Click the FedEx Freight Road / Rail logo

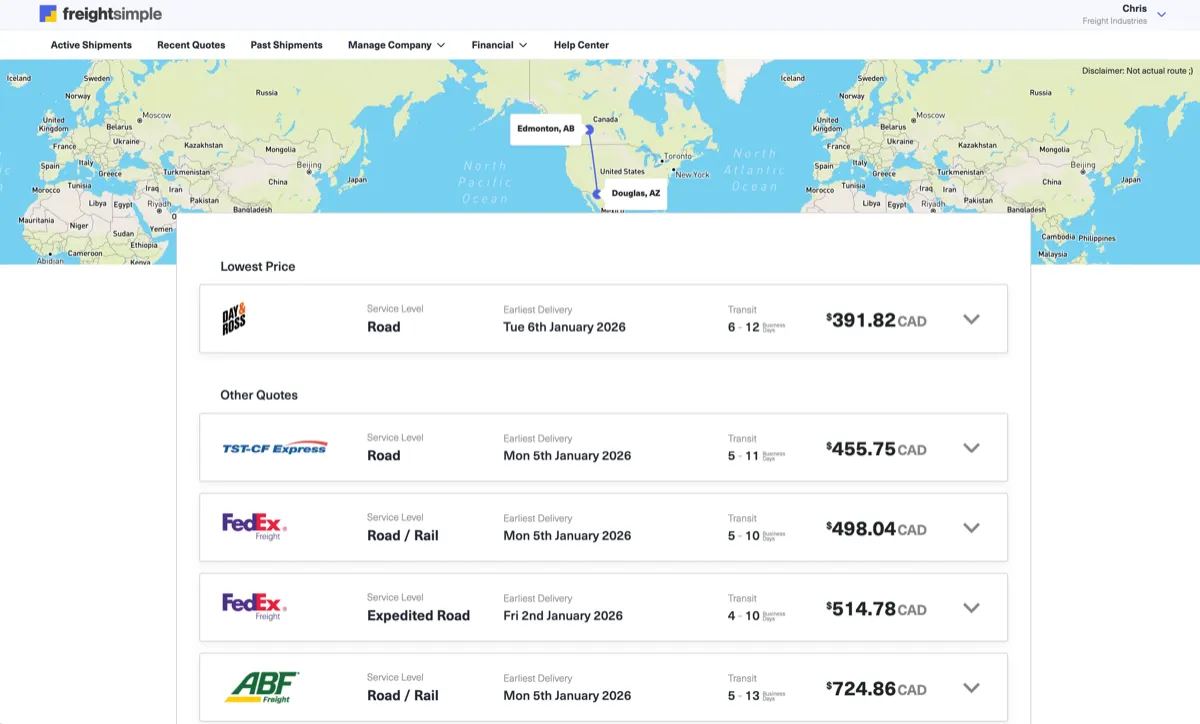pos(254,527)
